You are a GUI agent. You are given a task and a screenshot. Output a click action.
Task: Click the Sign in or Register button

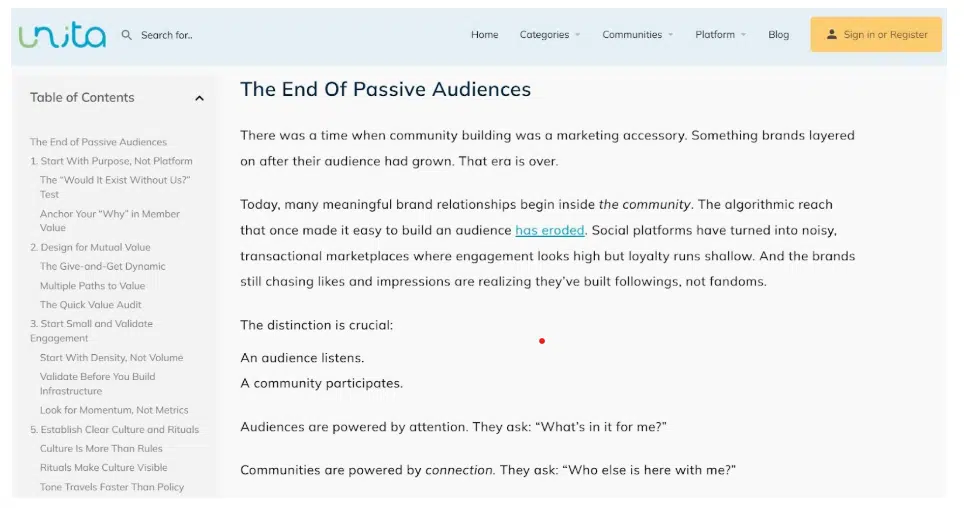click(876, 35)
